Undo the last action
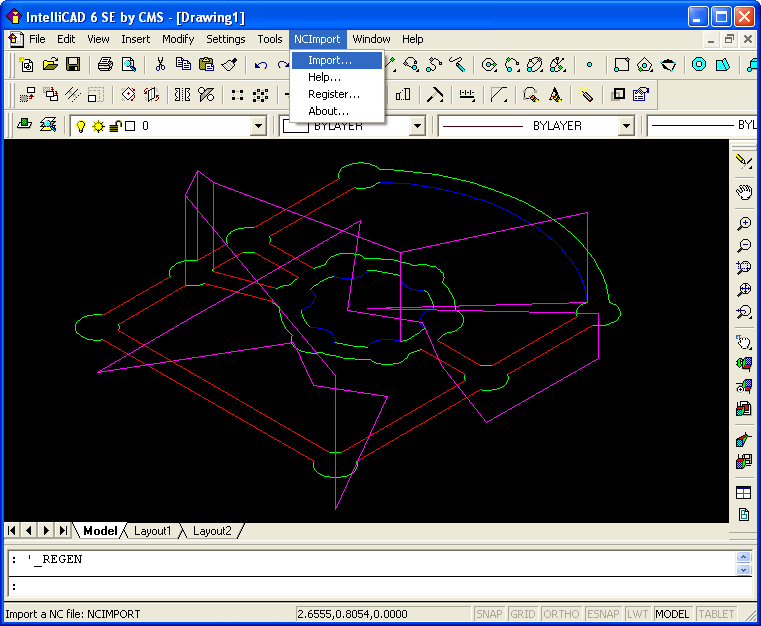761x626 pixels. tap(261, 65)
